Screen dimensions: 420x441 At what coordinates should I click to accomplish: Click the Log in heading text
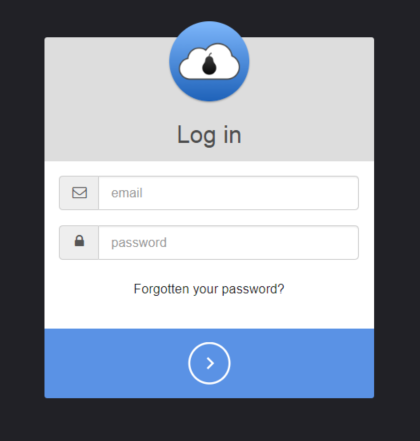click(209, 135)
